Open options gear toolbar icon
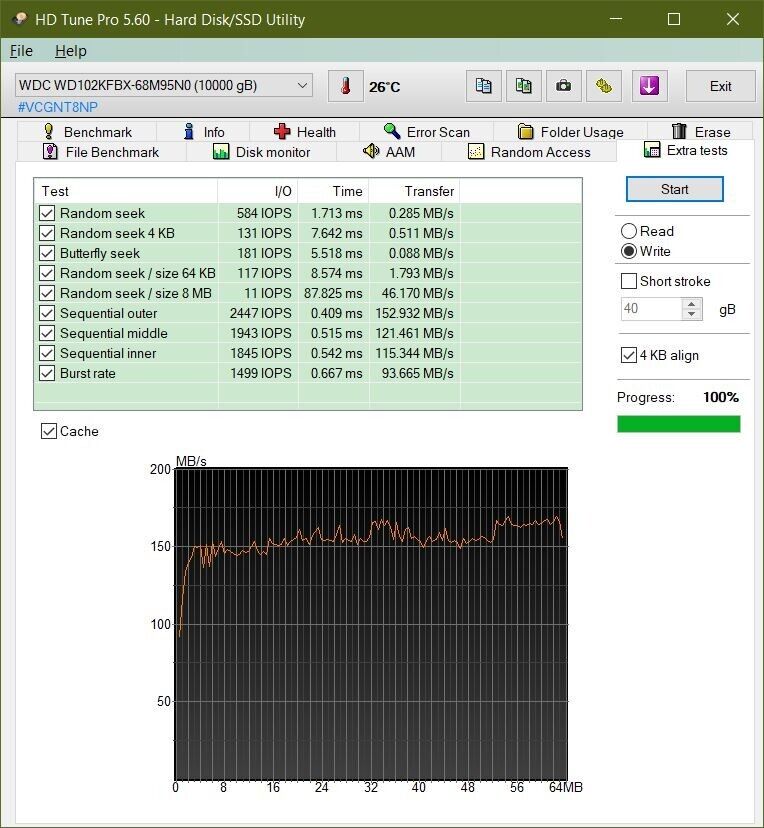Screen dimensions: 764x828 pyautogui.click(x=603, y=86)
